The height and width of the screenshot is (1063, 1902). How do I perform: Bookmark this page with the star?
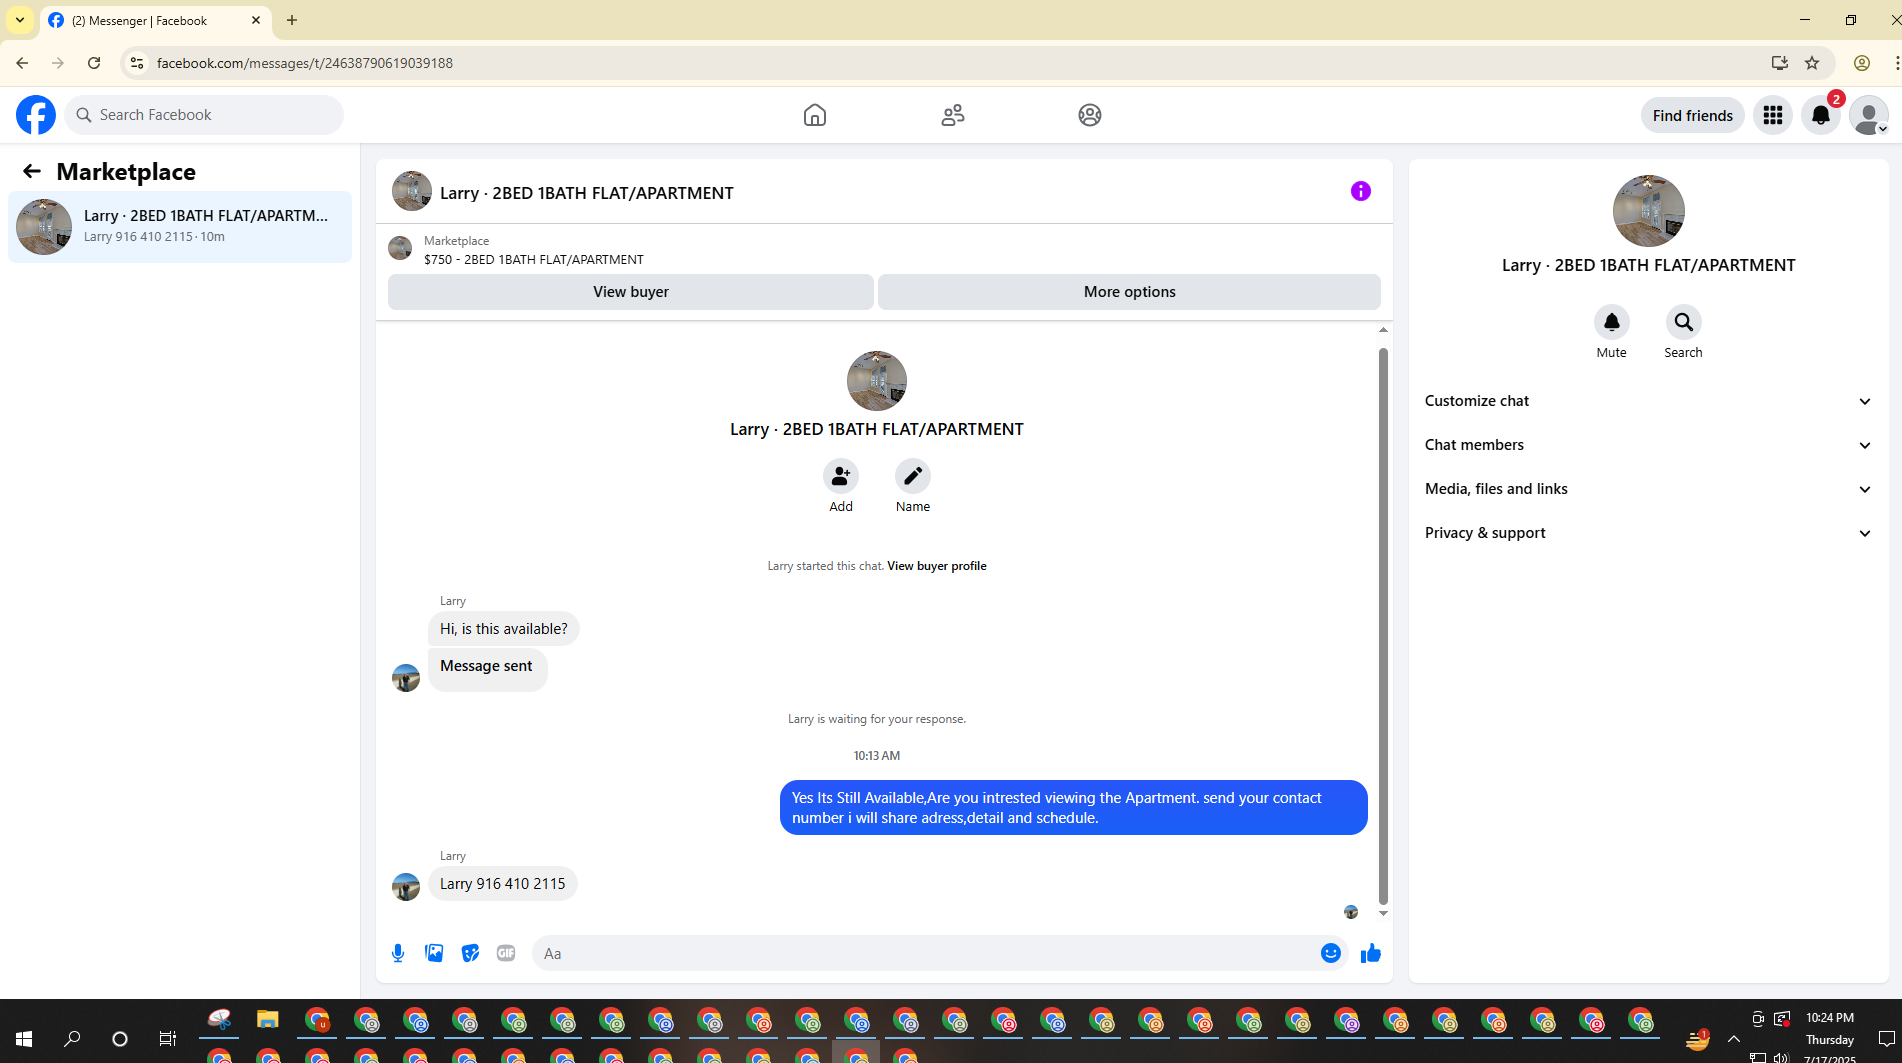click(1812, 63)
